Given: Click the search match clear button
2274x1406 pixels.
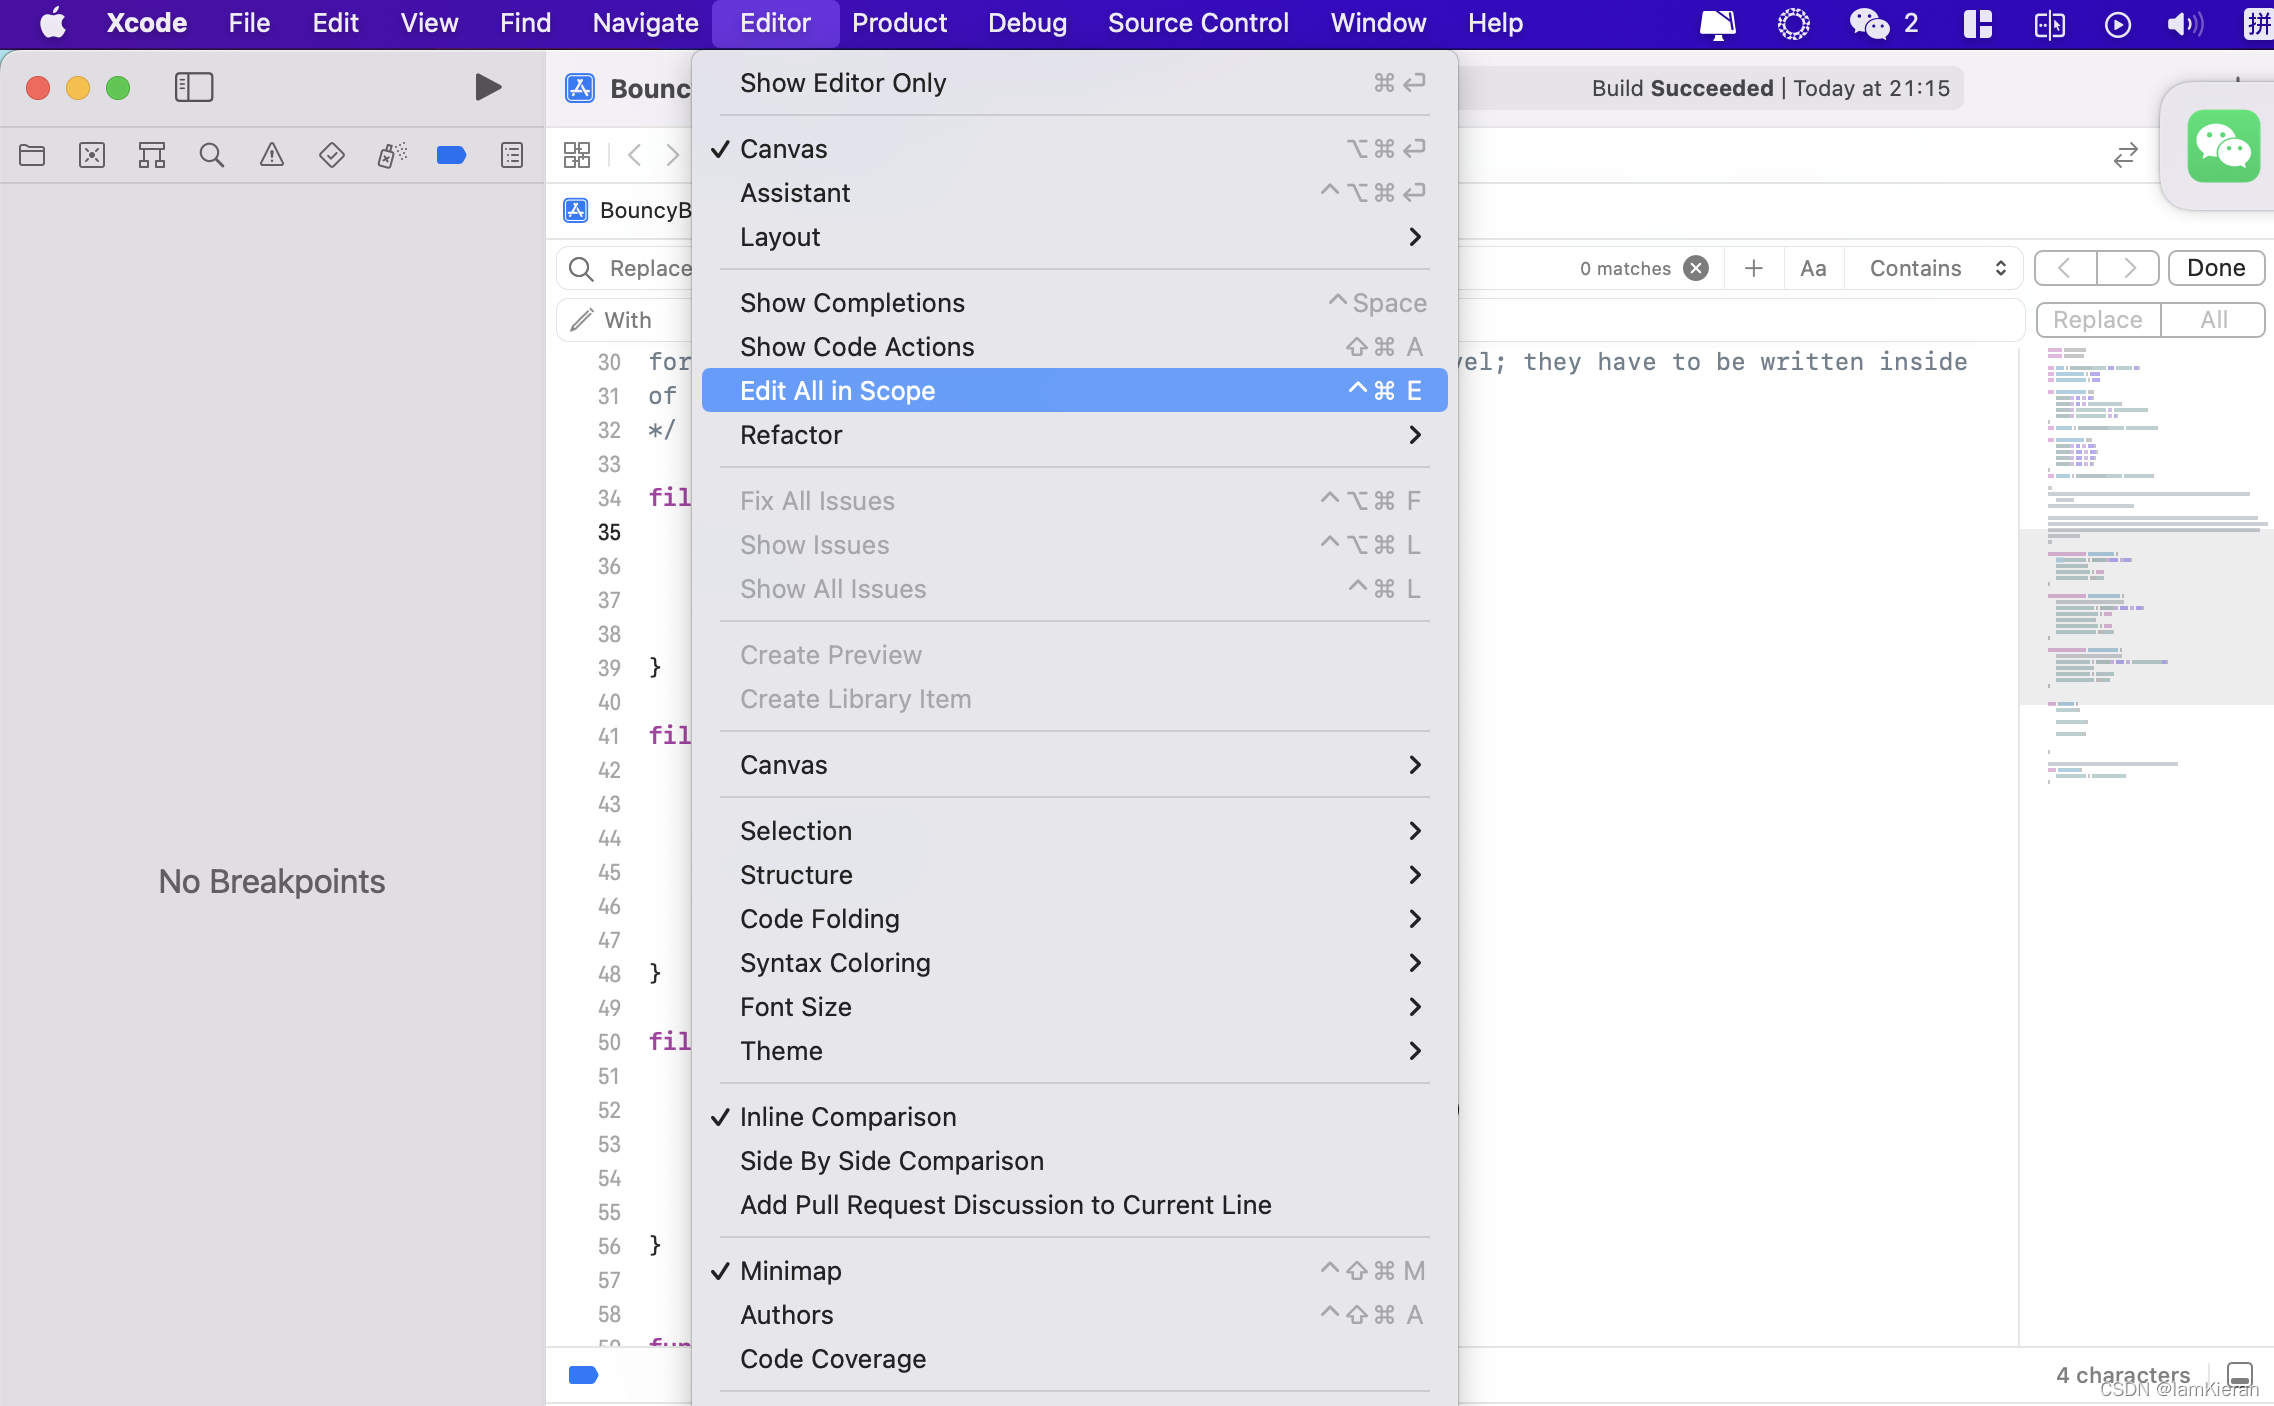Looking at the screenshot, I should click(1696, 266).
